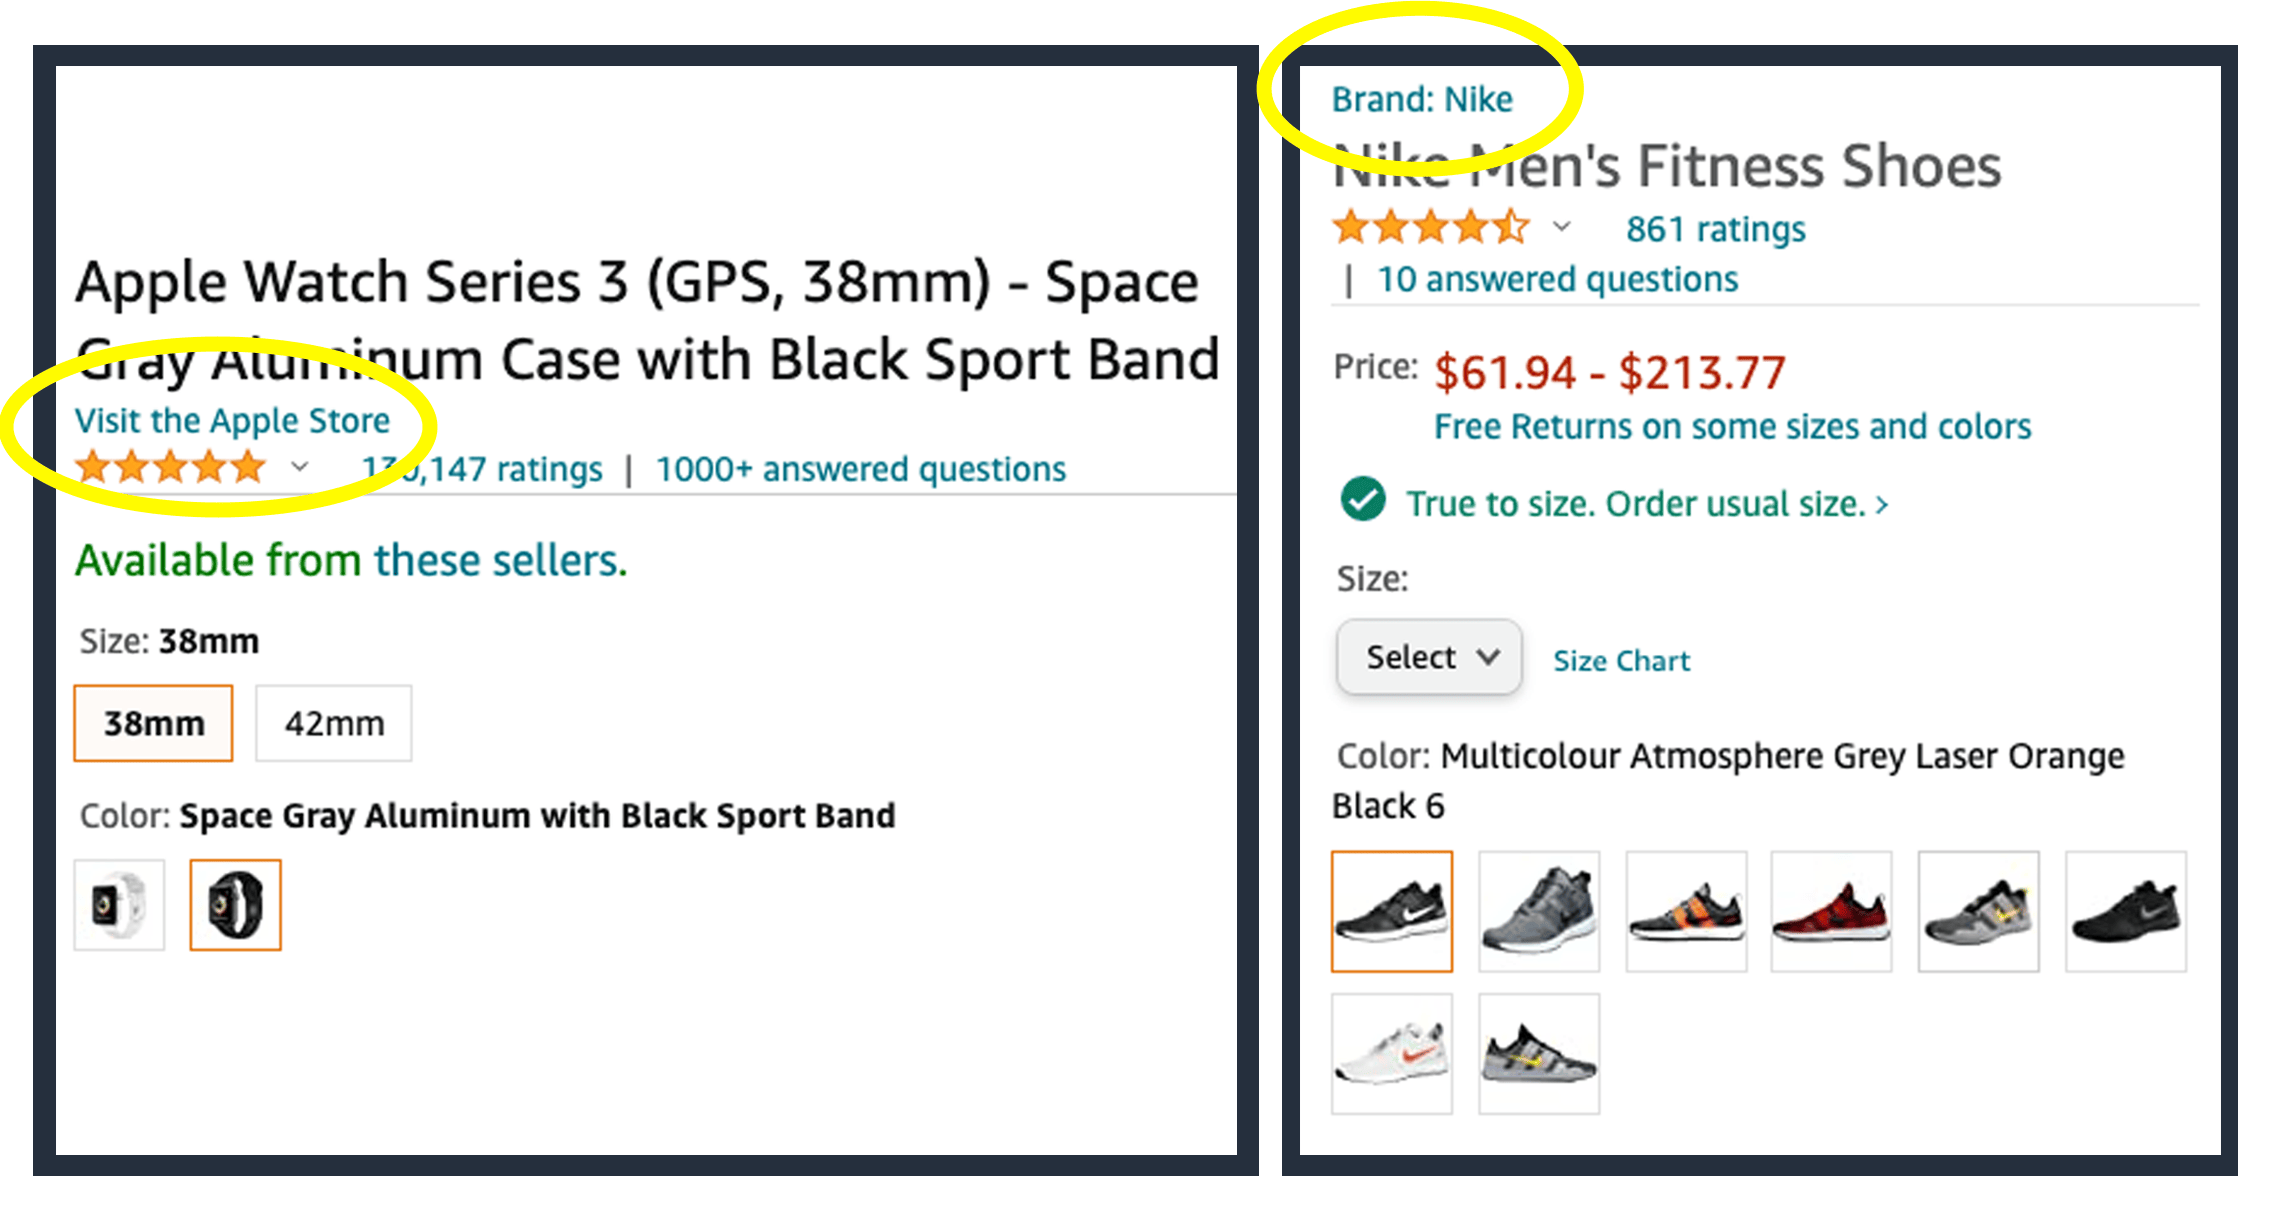This screenshot has width=2280, height=1219.
Task: Choose the red Nike shoe thumbnail
Action: click(x=1831, y=911)
